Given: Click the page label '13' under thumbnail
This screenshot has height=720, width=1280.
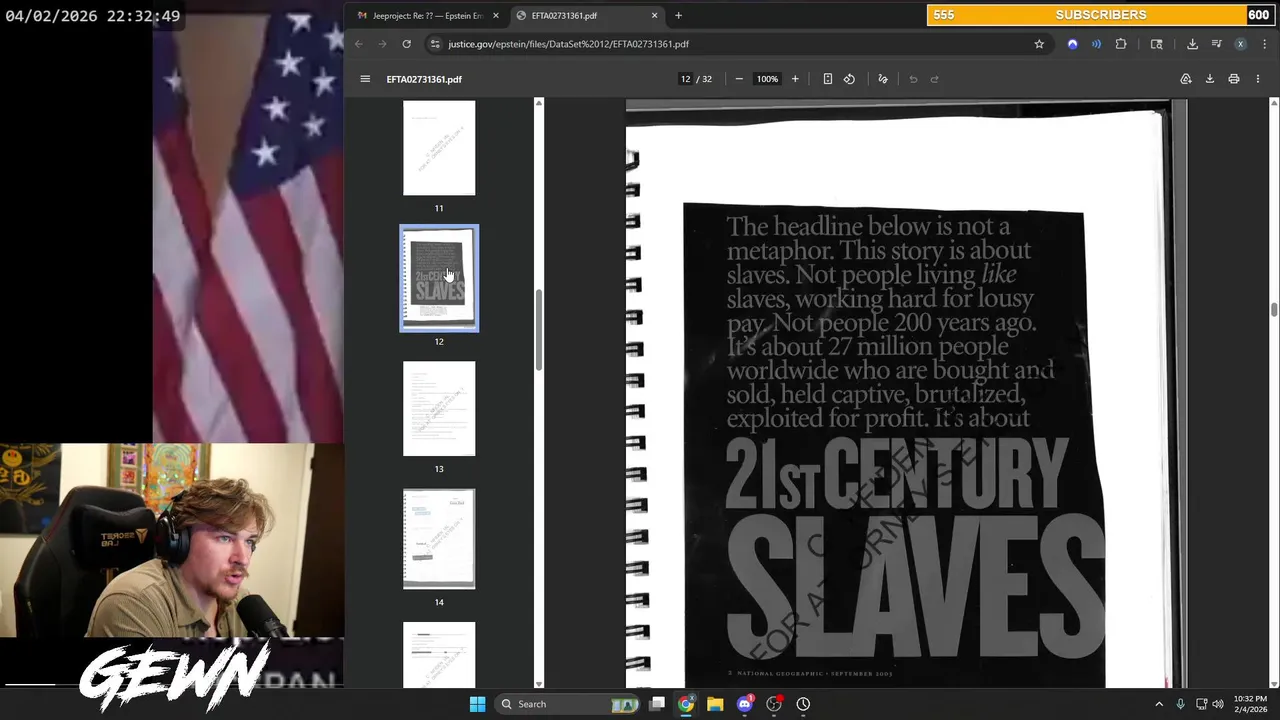Looking at the screenshot, I should tap(439, 469).
